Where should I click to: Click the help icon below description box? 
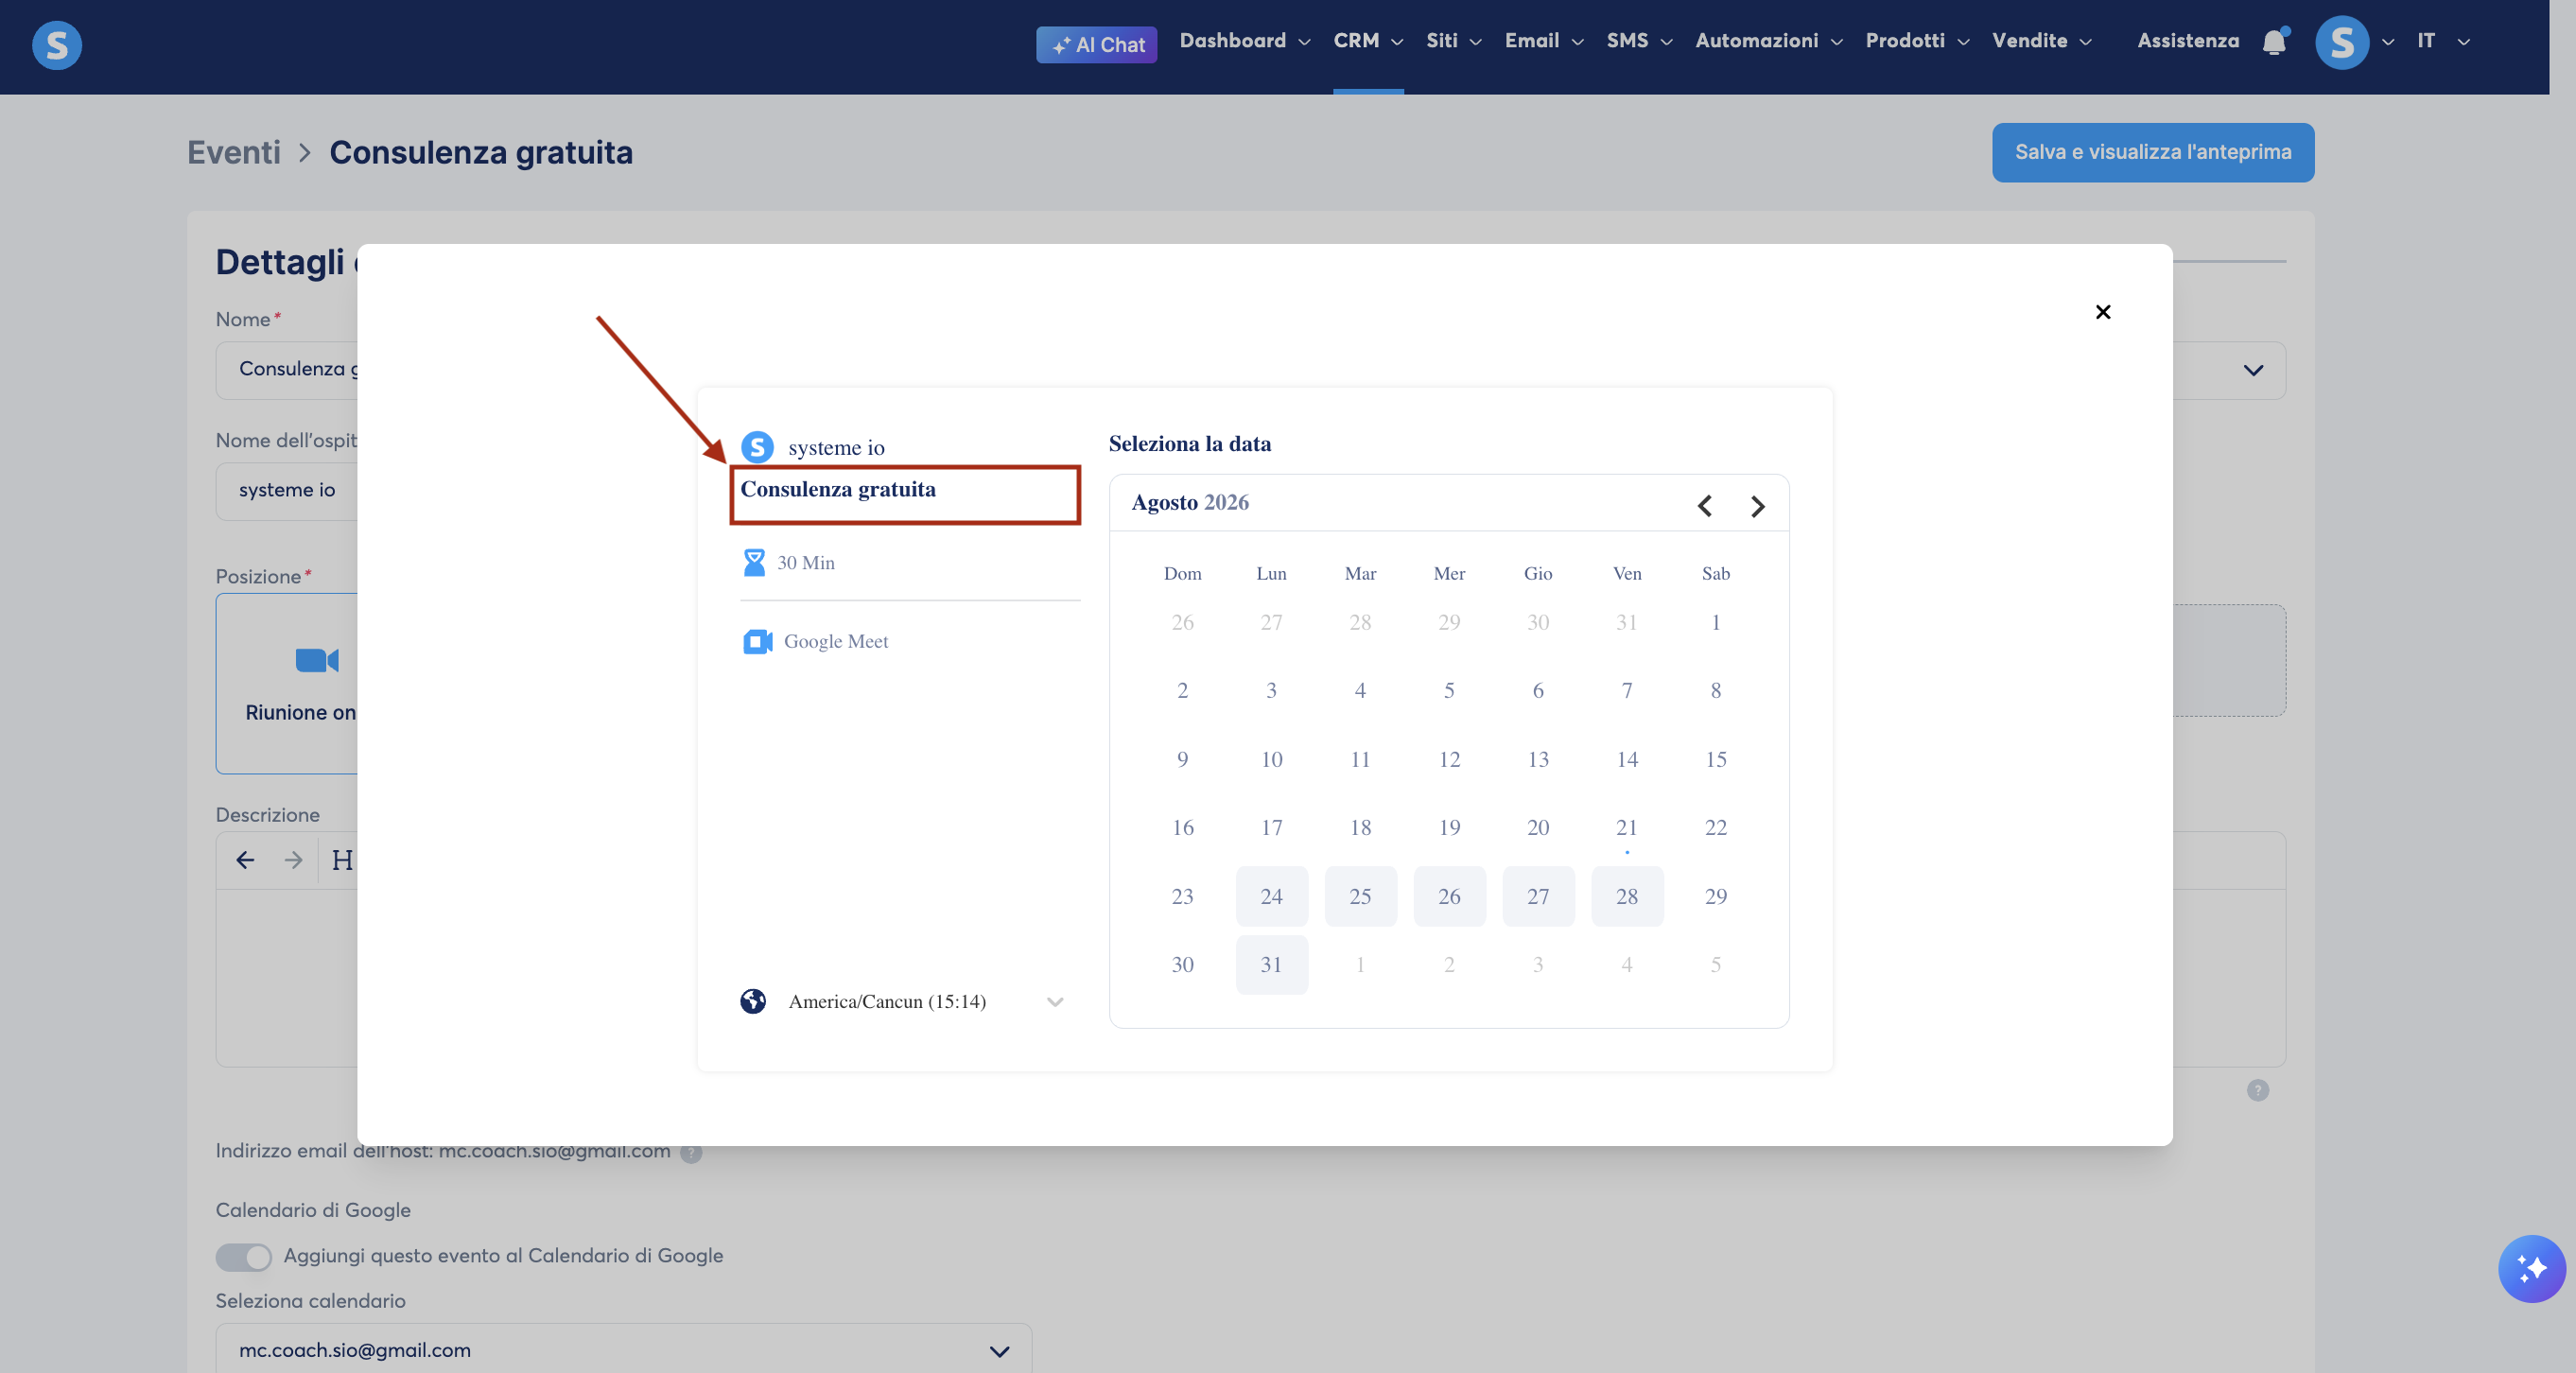tap(2257, 1090)
